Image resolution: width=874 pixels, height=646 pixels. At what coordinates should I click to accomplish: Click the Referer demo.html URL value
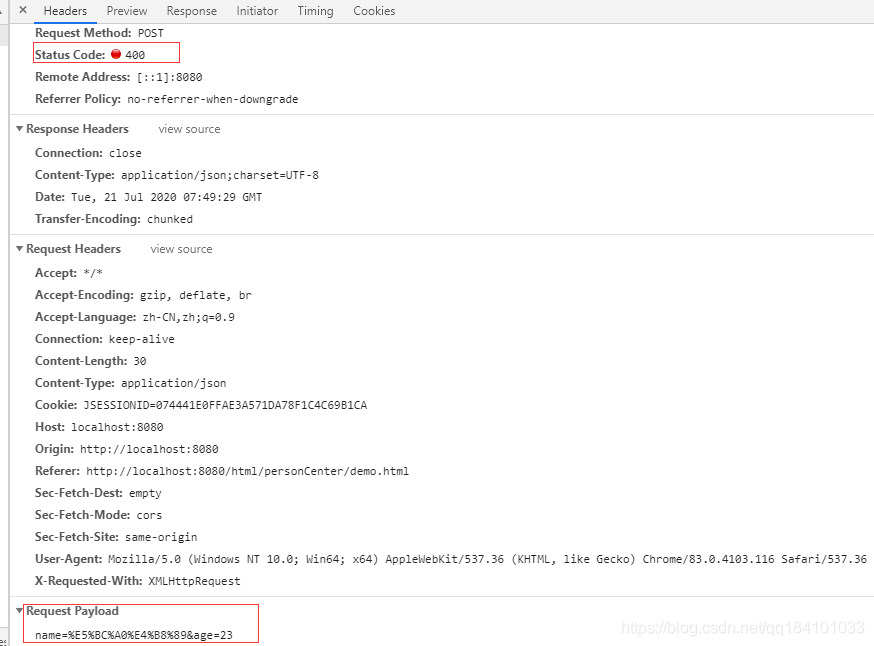(x=247, y=471)
